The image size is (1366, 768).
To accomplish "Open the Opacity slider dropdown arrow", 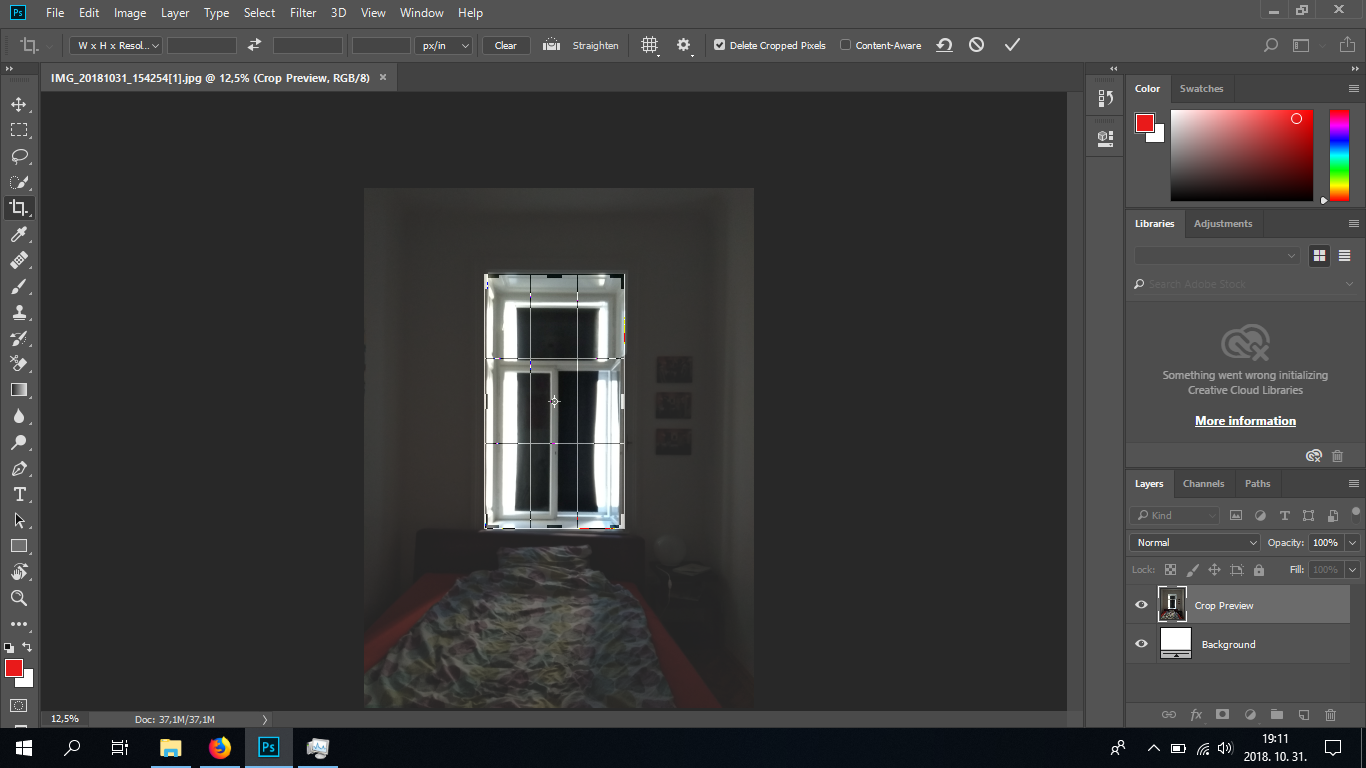I will click(1353, 542).
